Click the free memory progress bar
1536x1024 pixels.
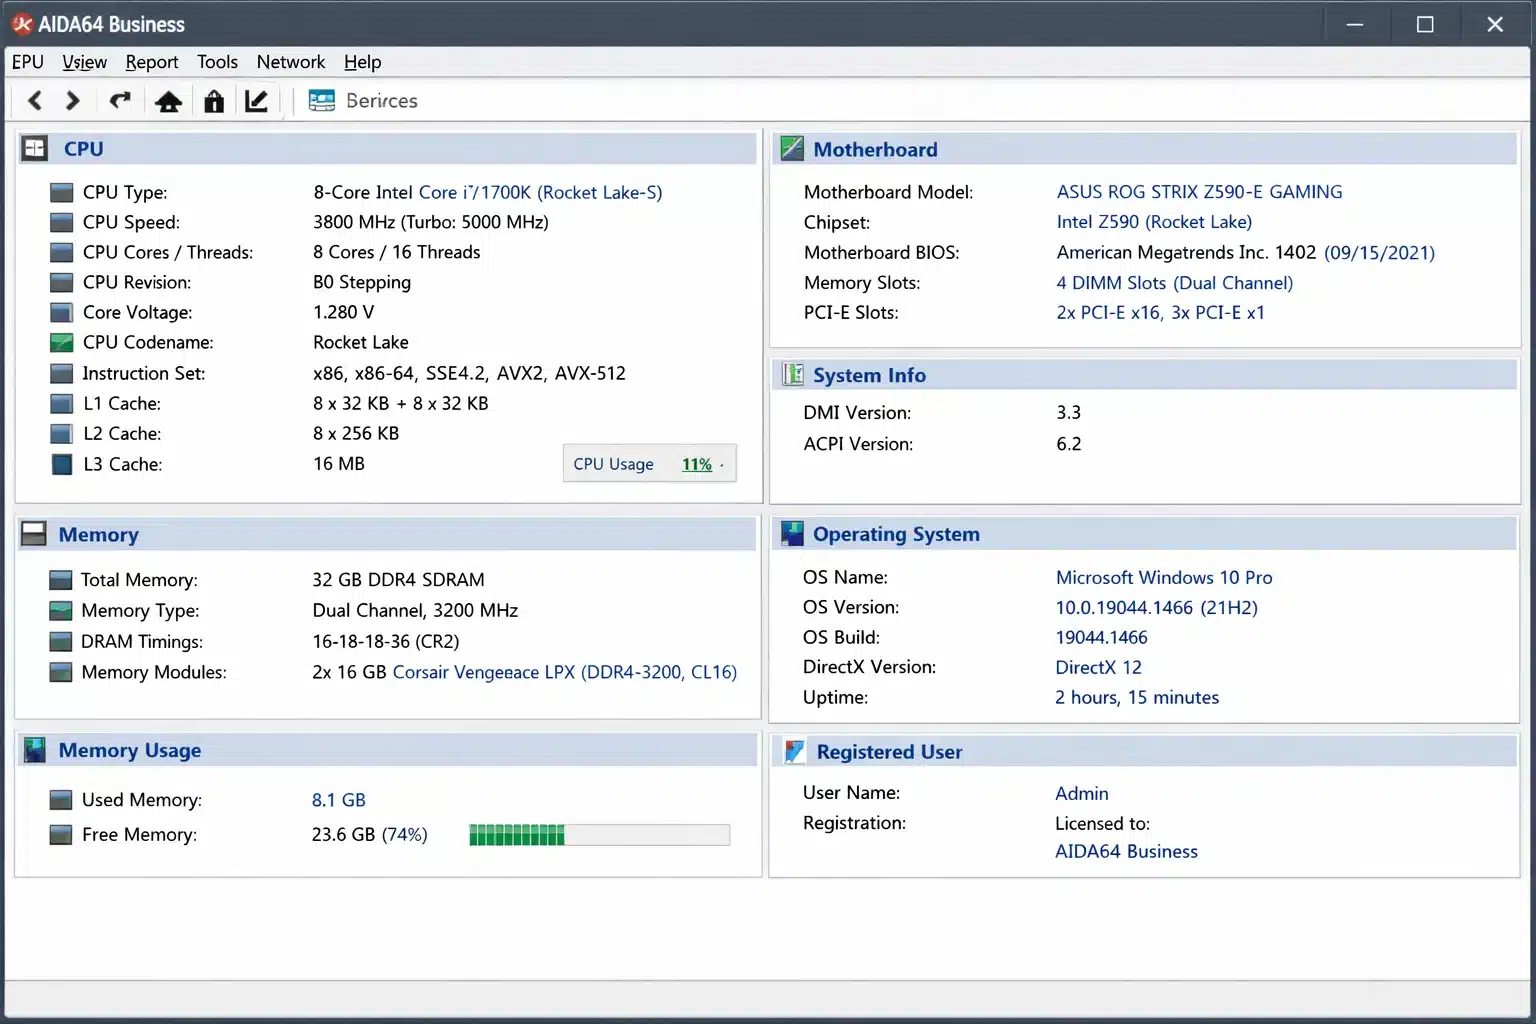[599, 835]
